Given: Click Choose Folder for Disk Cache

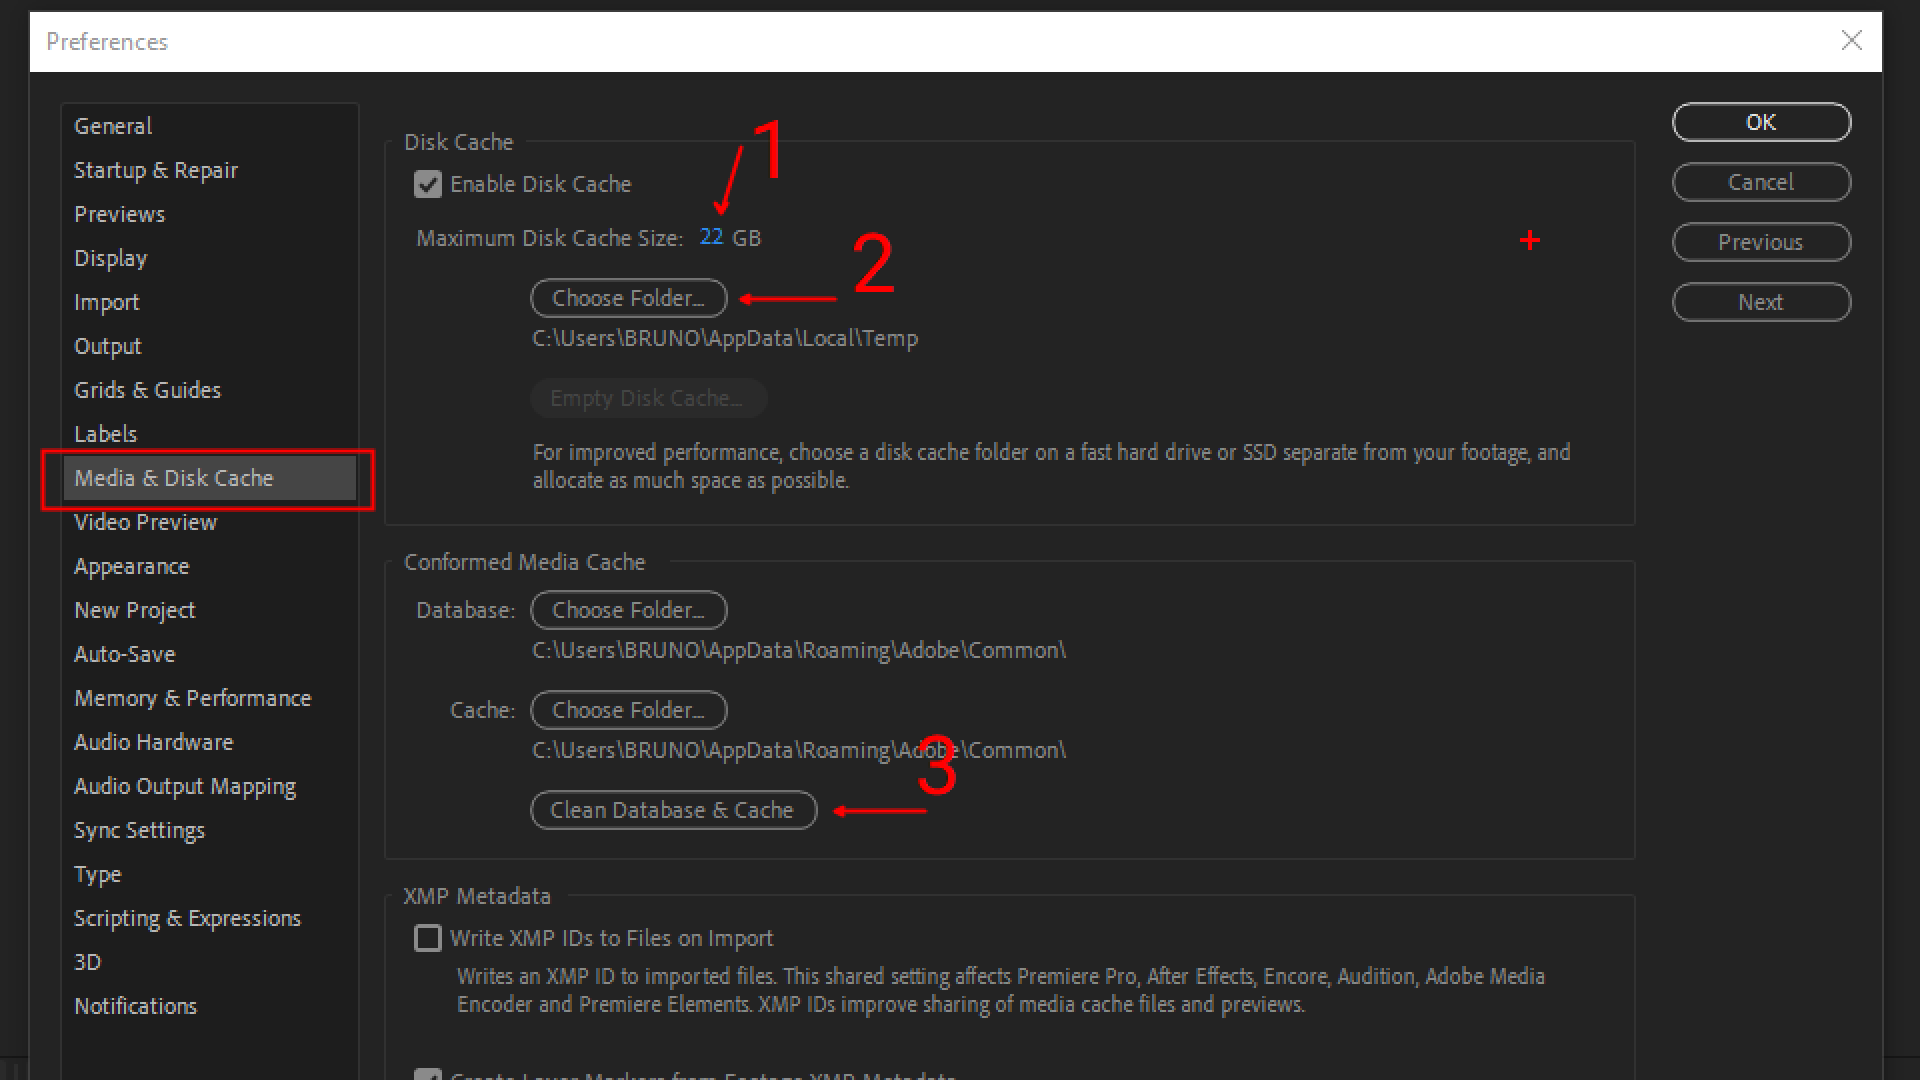Looking at the screenshot, I should (629, 297).
